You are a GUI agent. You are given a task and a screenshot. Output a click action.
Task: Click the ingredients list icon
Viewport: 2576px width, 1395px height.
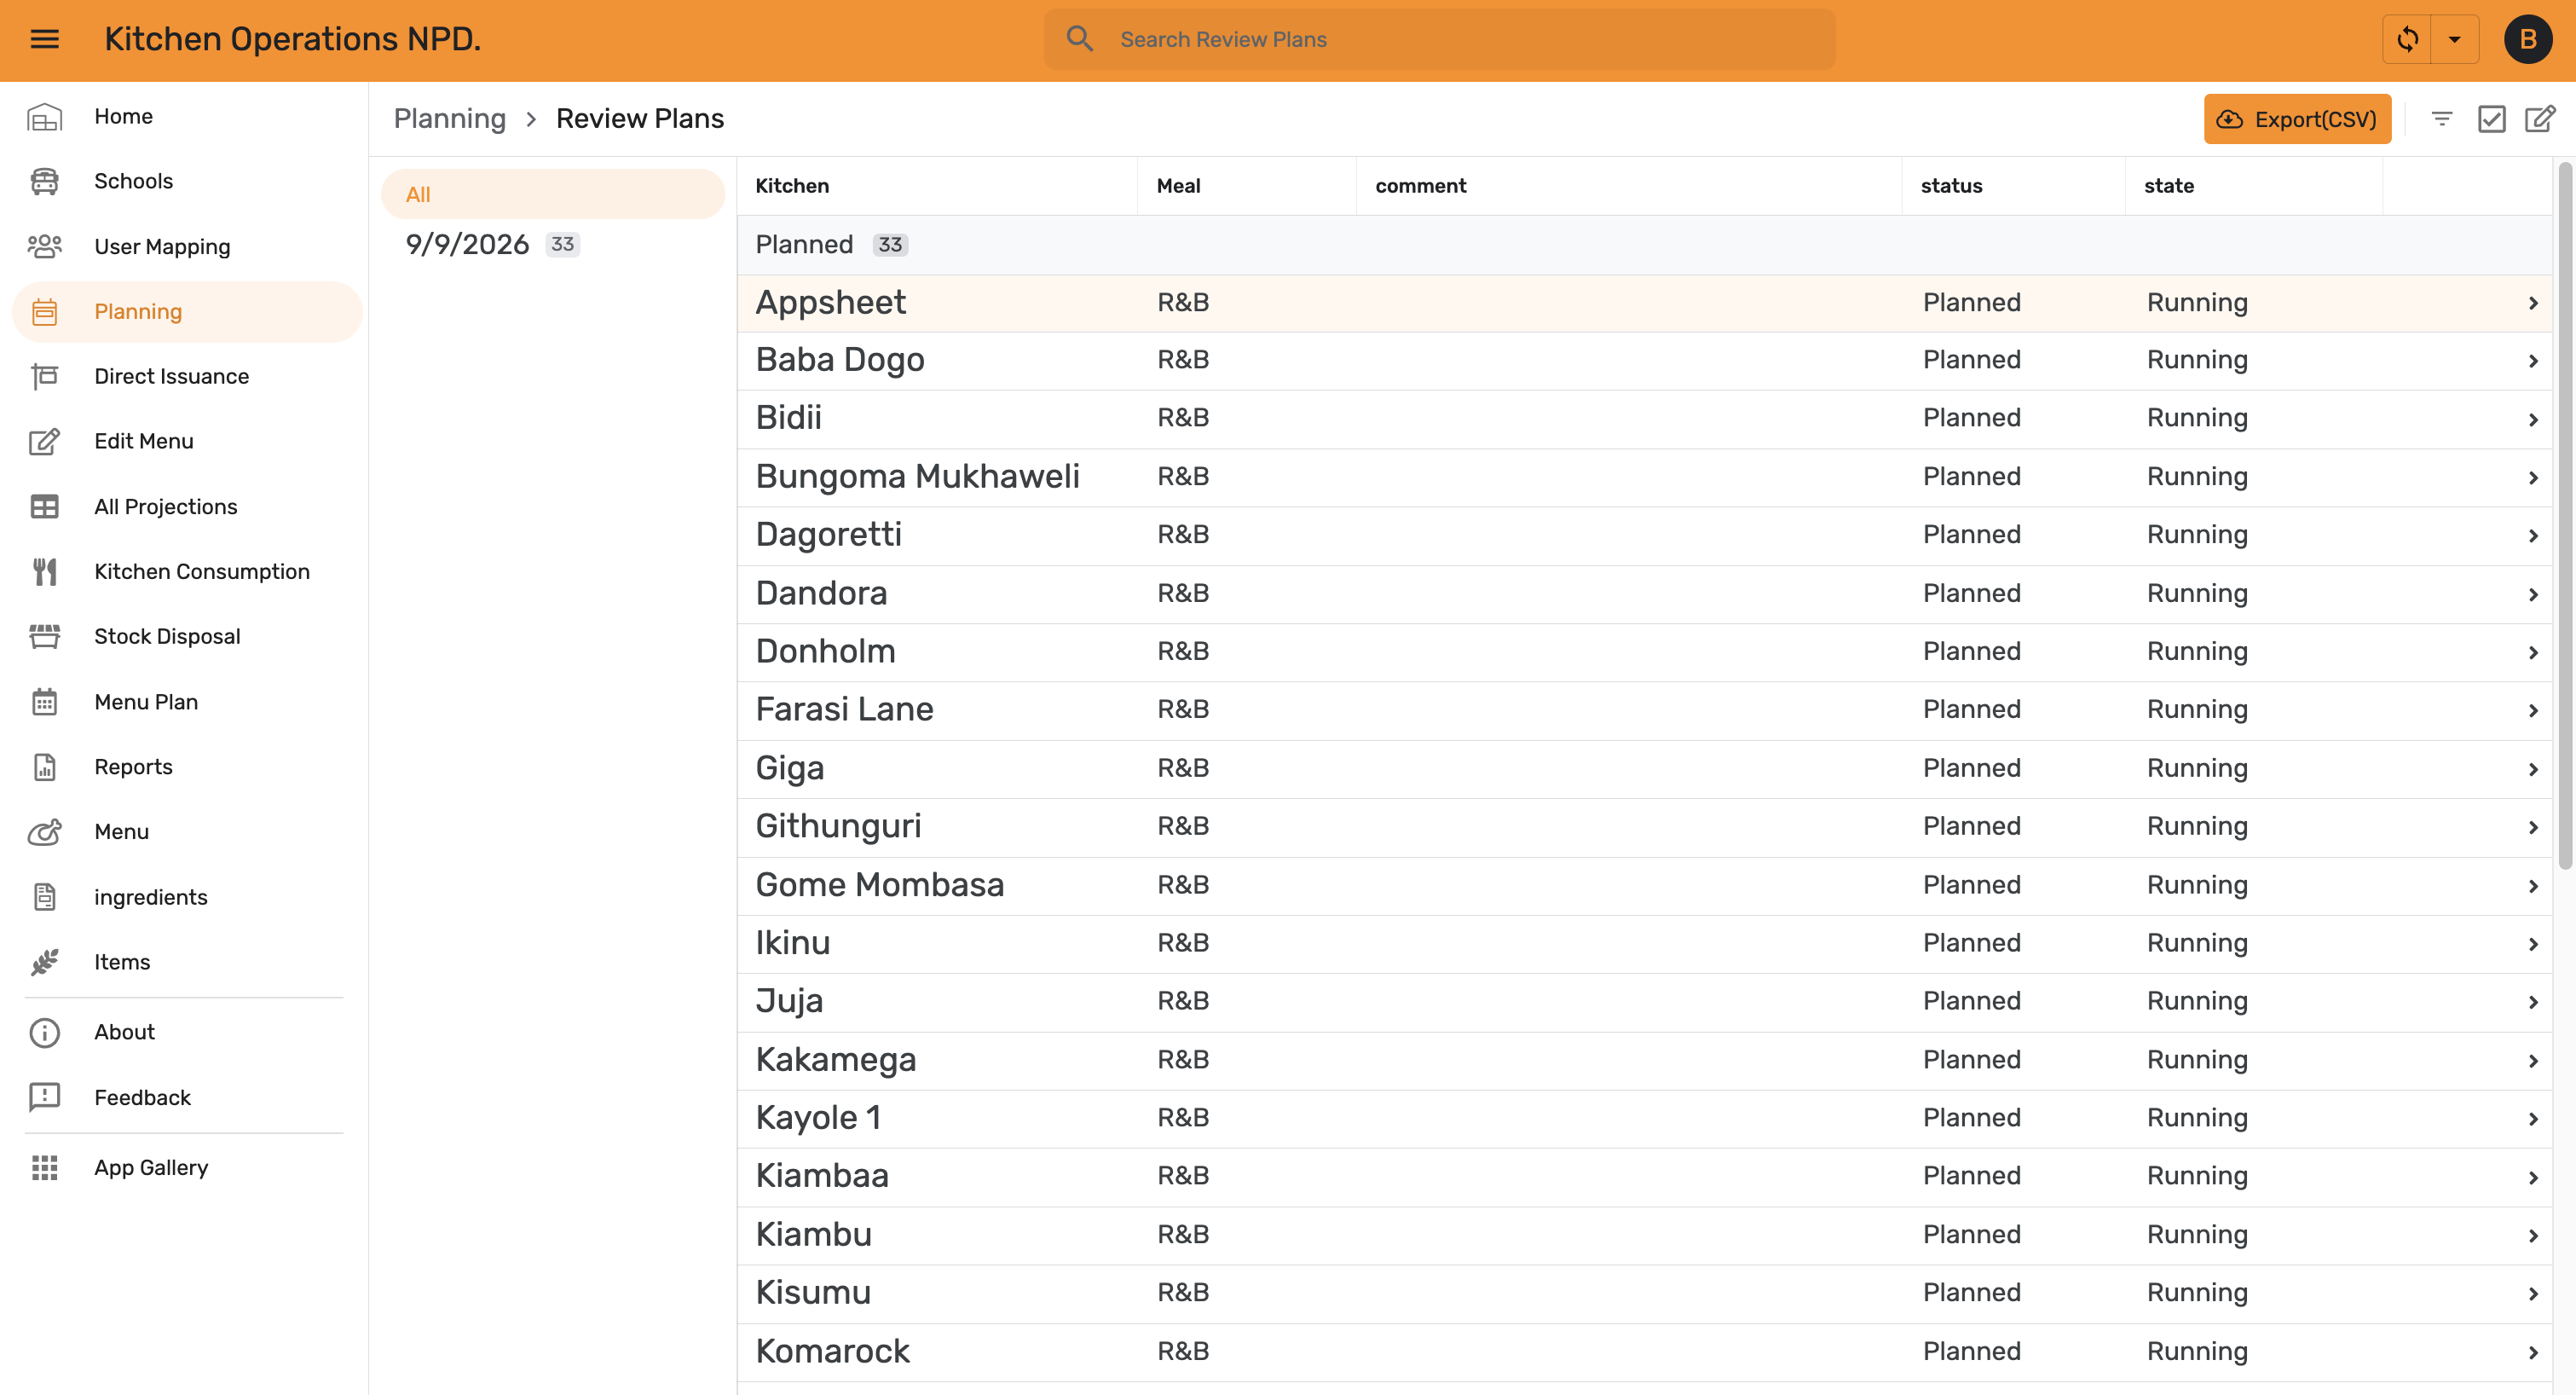tap(45, 896)
